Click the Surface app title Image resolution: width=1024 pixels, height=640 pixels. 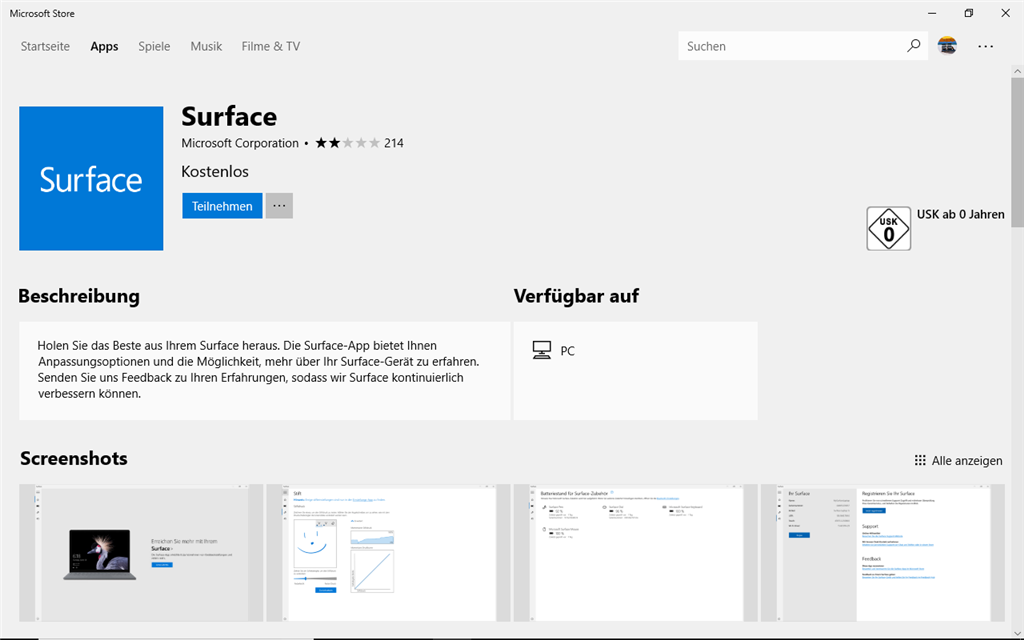point(229,116)
